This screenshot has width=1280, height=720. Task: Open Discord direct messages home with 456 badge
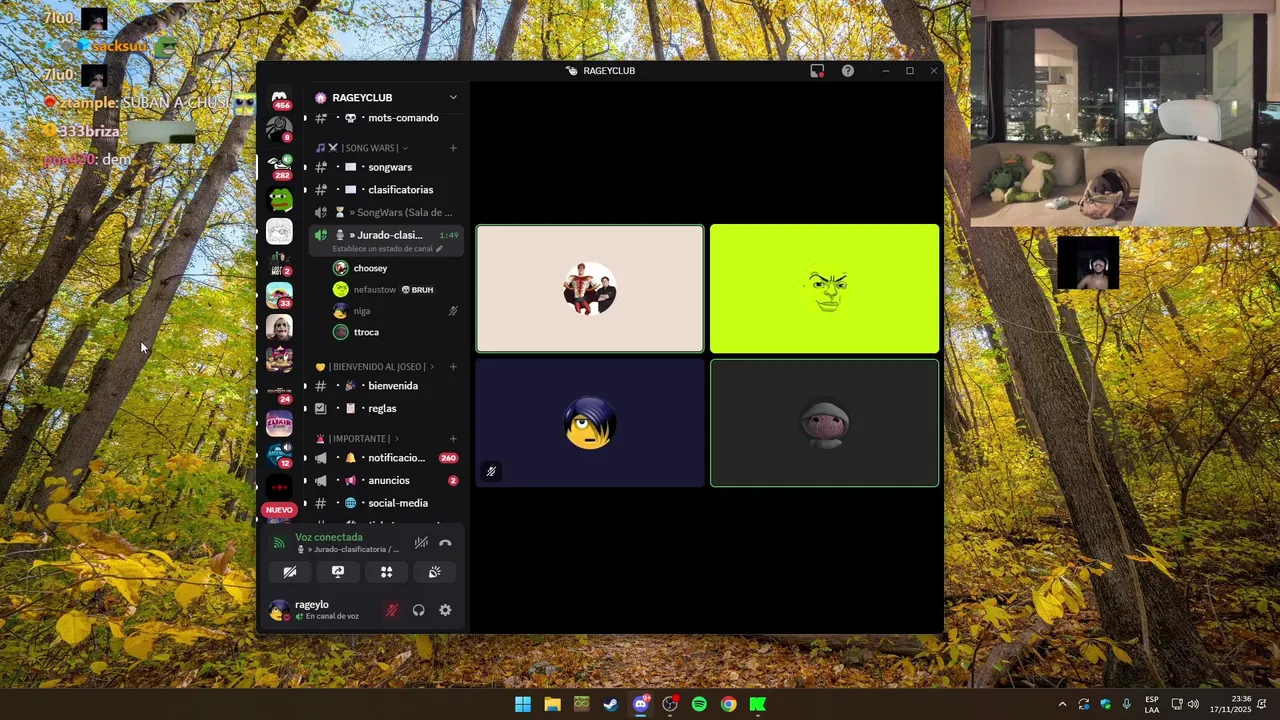click(279, 98)
